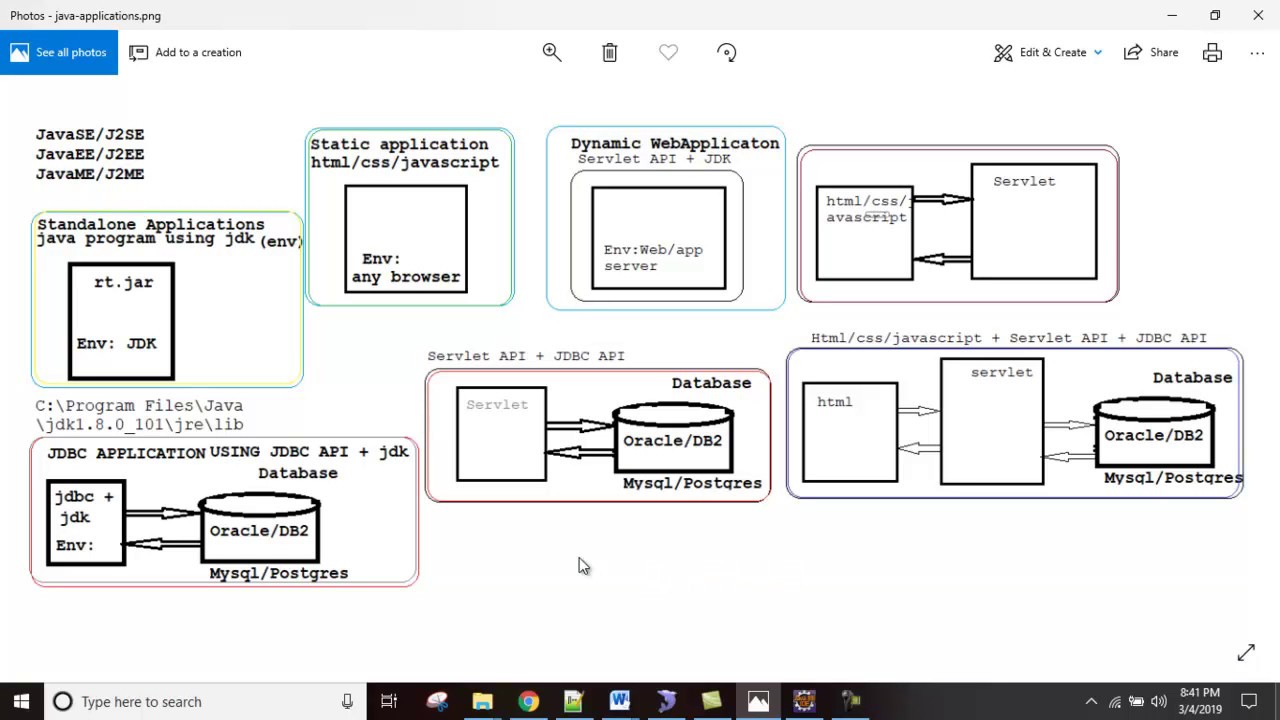Select the active Photos app taskbar icon

(x=758, y=701)
